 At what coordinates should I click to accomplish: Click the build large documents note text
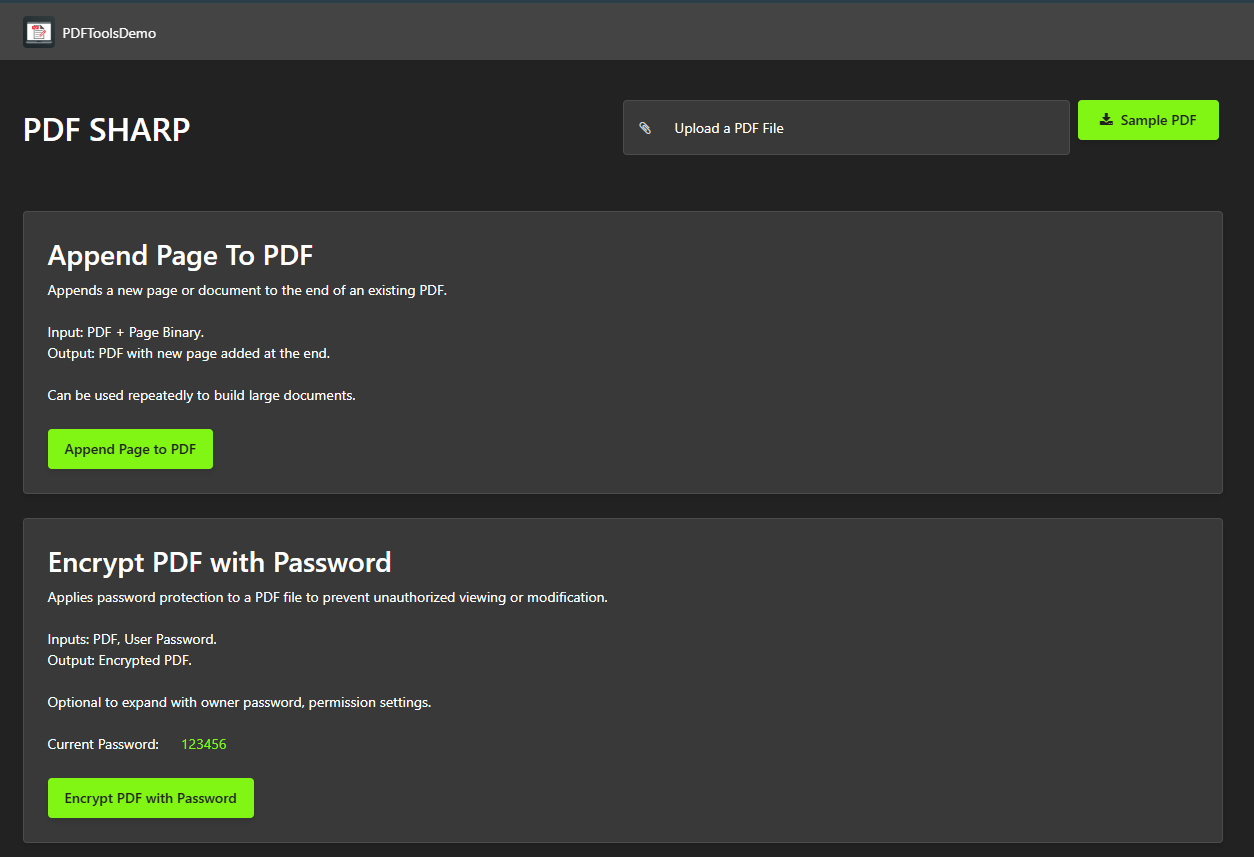click(201, 395)
